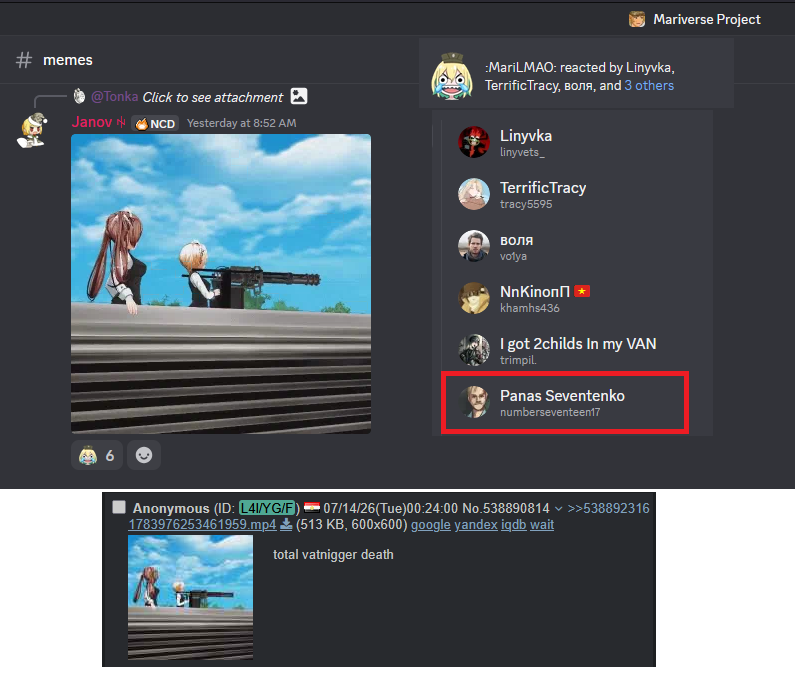The image size is (795, 695).
Task: Click the Vietnam flag next to NnKinonП
Action: 582,291
